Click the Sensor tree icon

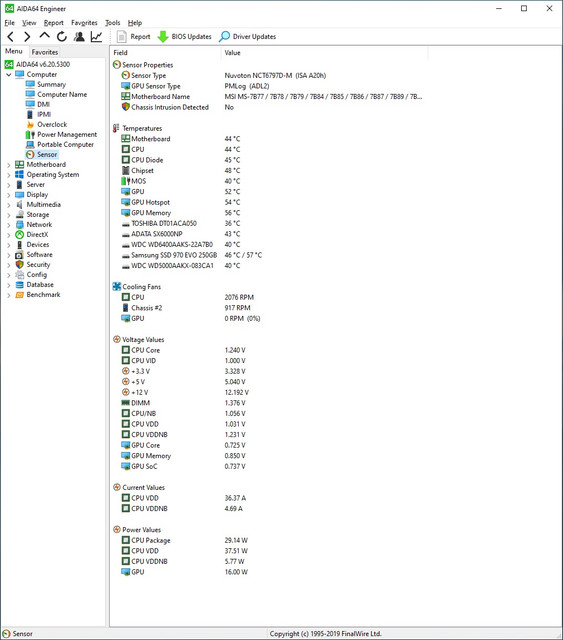pos(30,155)
